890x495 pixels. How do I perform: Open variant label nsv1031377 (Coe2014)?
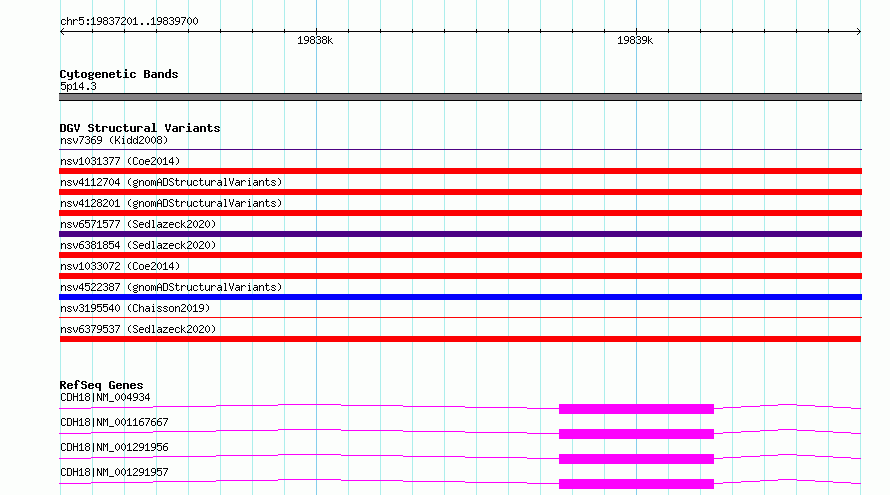120,161
